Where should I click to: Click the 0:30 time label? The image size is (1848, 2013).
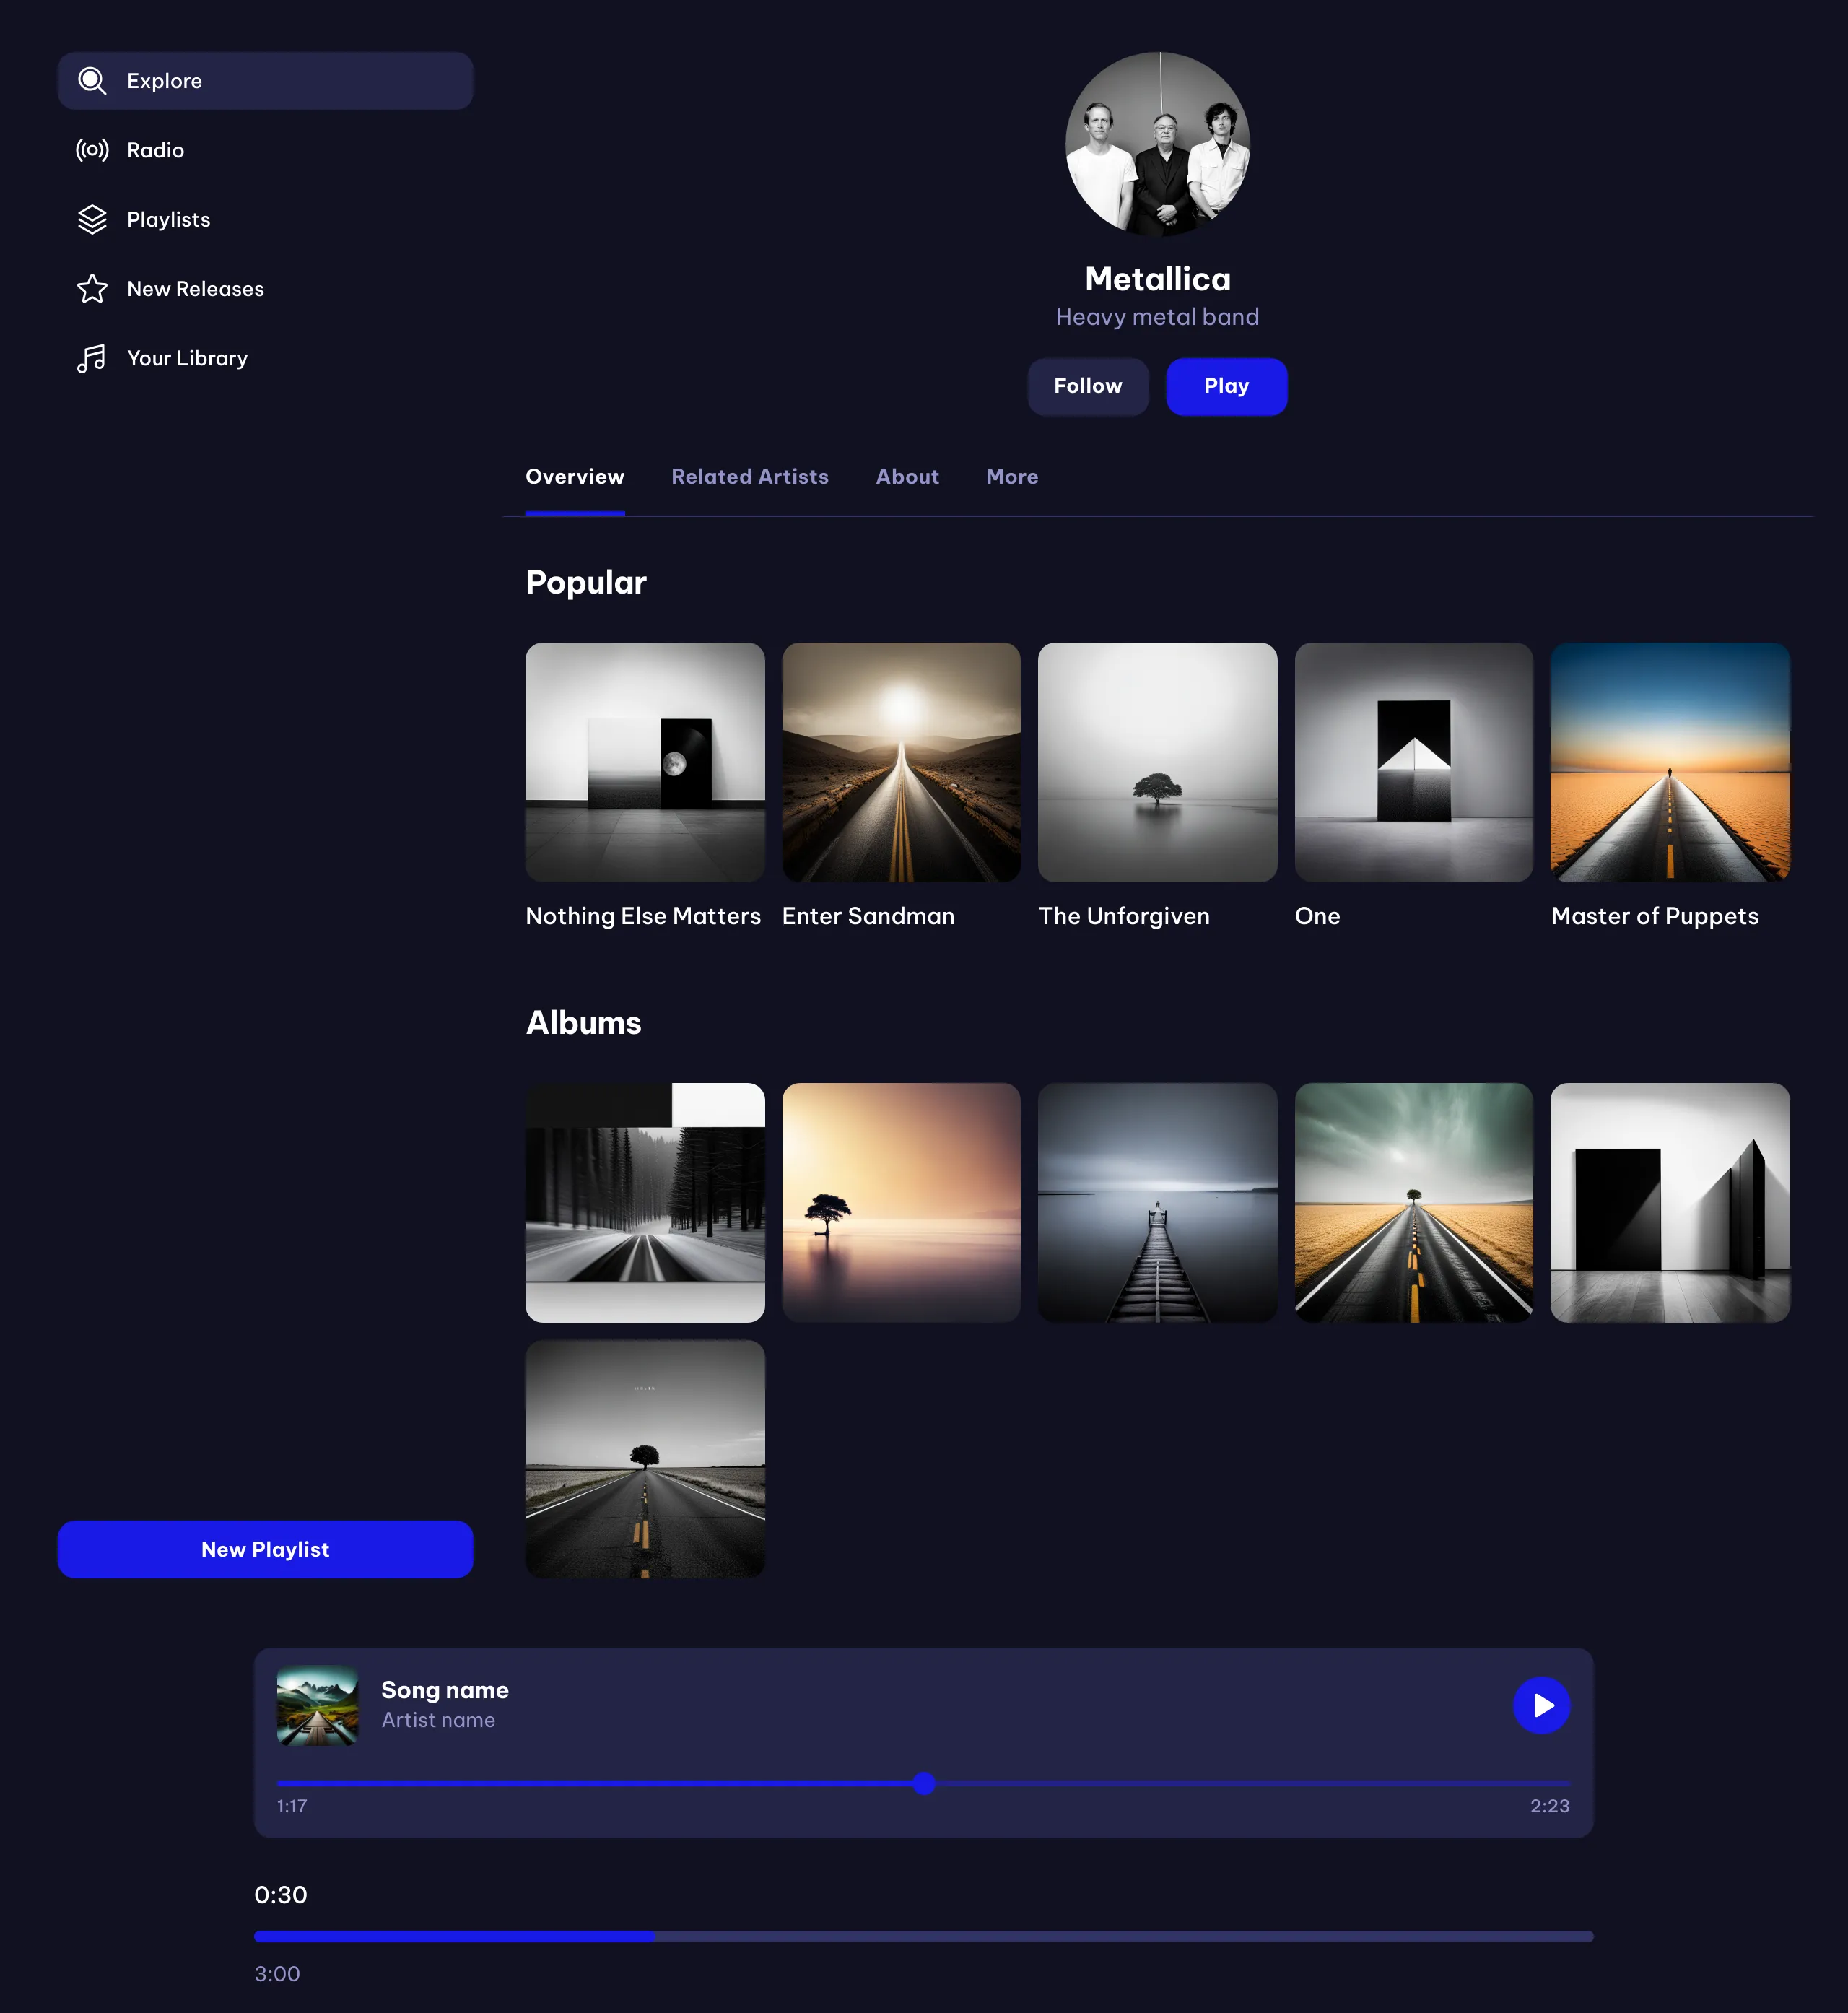[x=281, y=1895]
